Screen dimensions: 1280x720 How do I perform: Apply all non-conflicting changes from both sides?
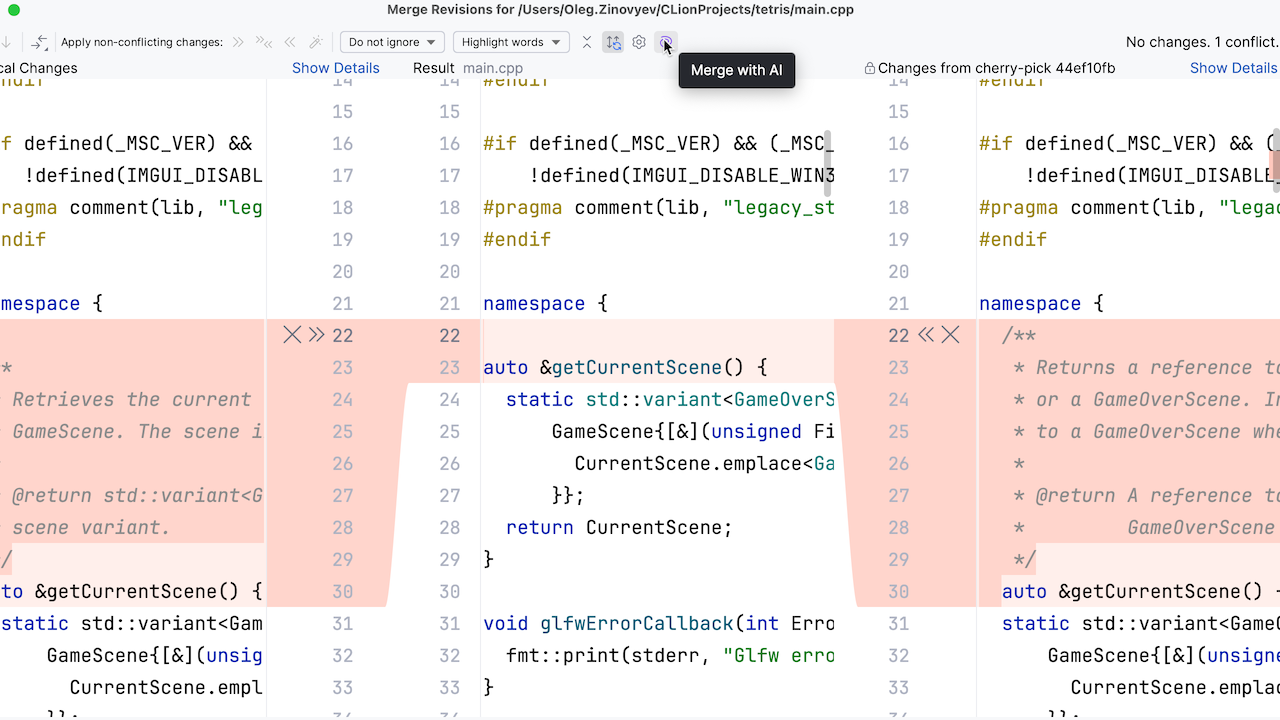pos(264,43)
